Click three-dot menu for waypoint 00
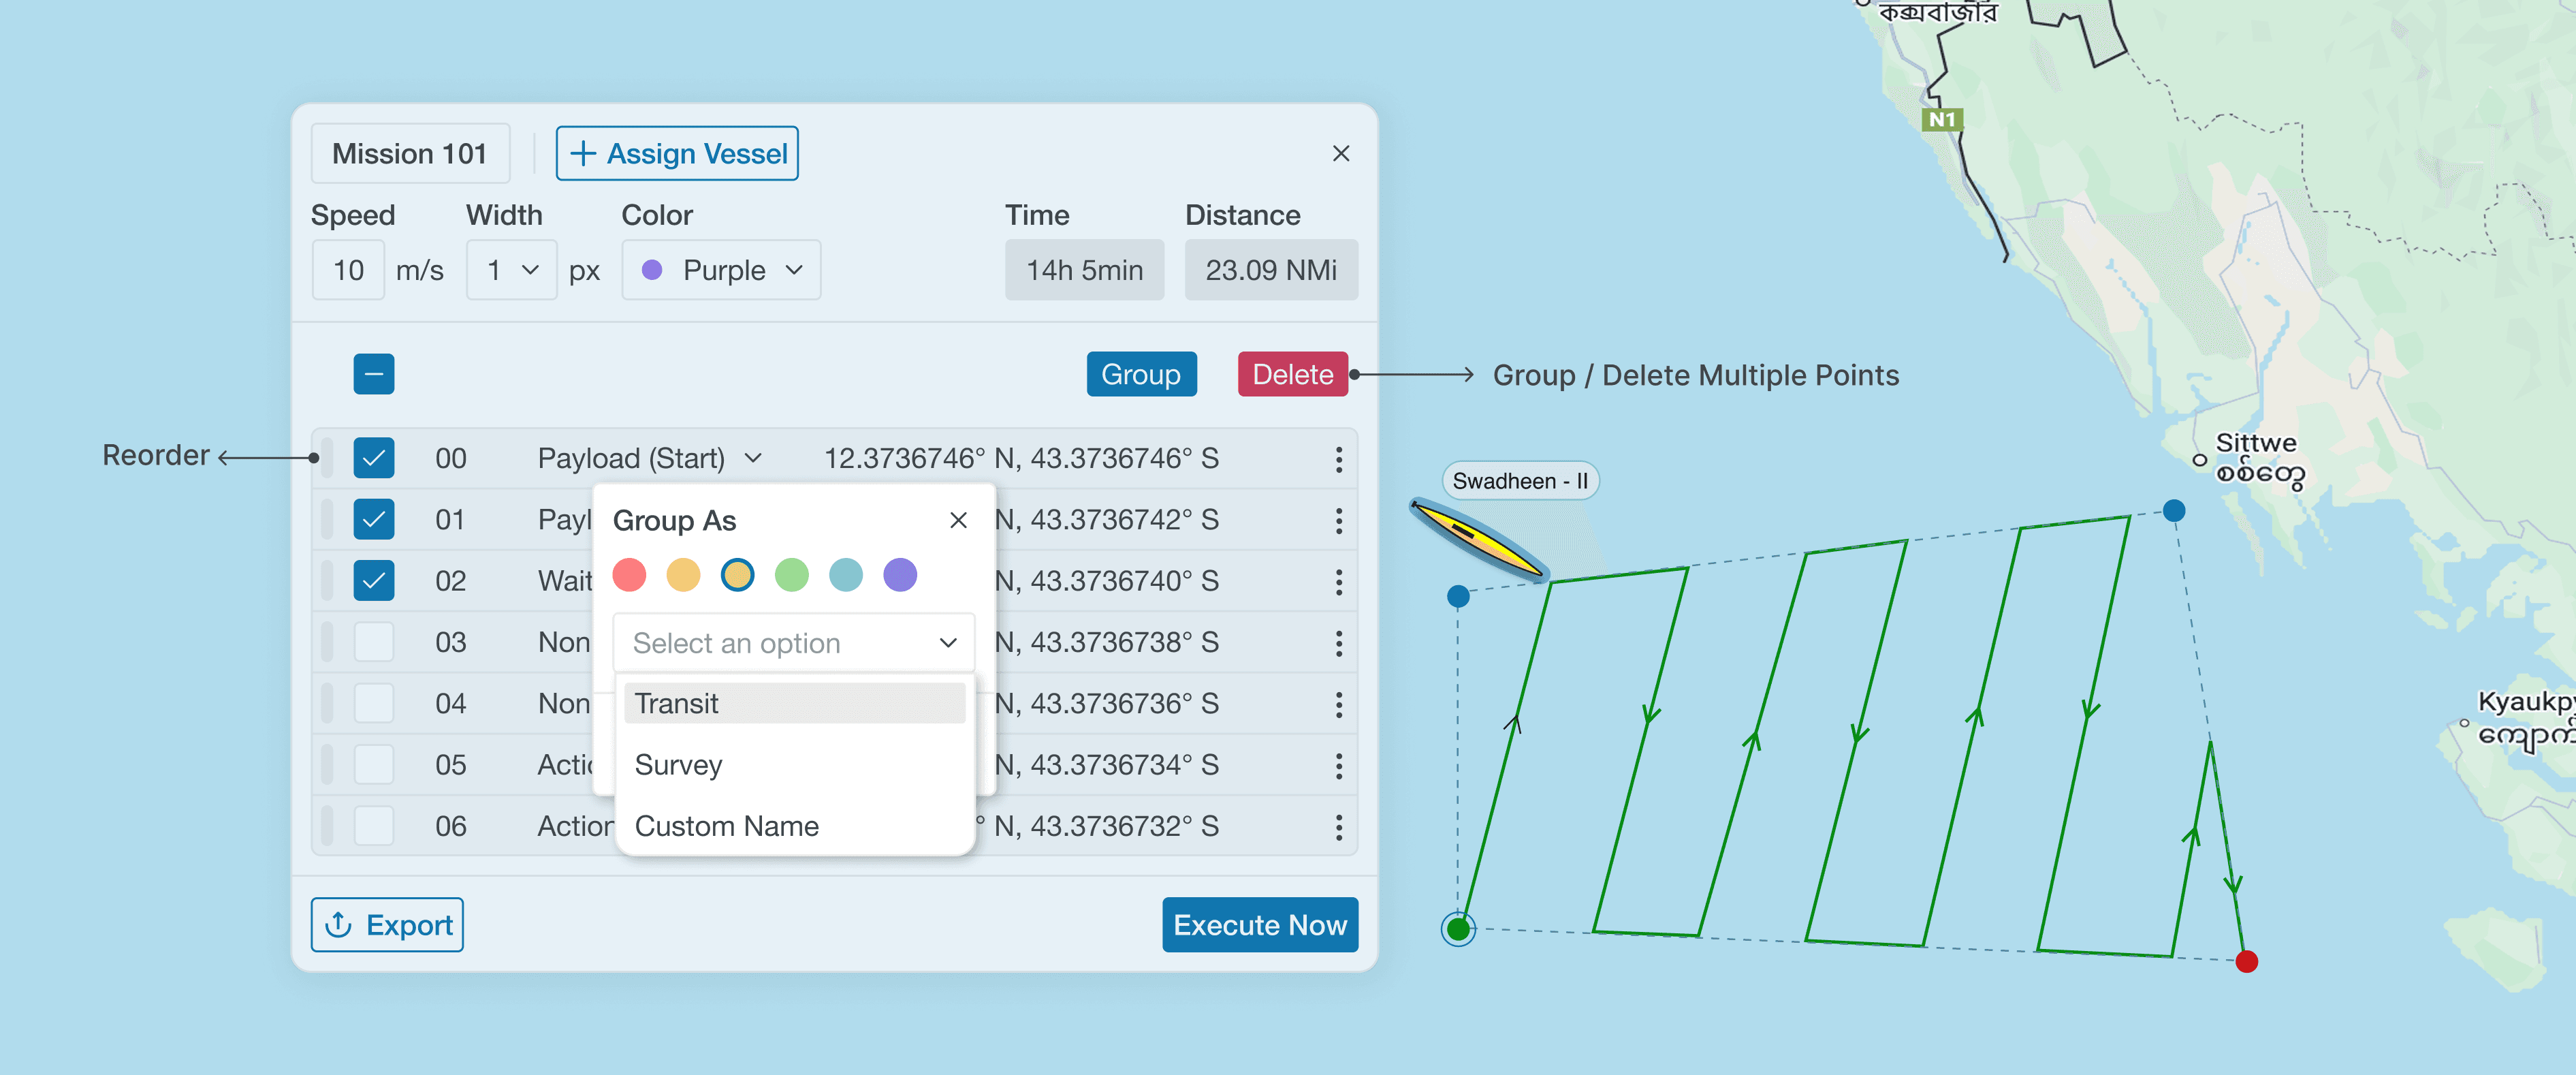2576x1075 pixels. pyautogui.click(x=1338, y=459)
